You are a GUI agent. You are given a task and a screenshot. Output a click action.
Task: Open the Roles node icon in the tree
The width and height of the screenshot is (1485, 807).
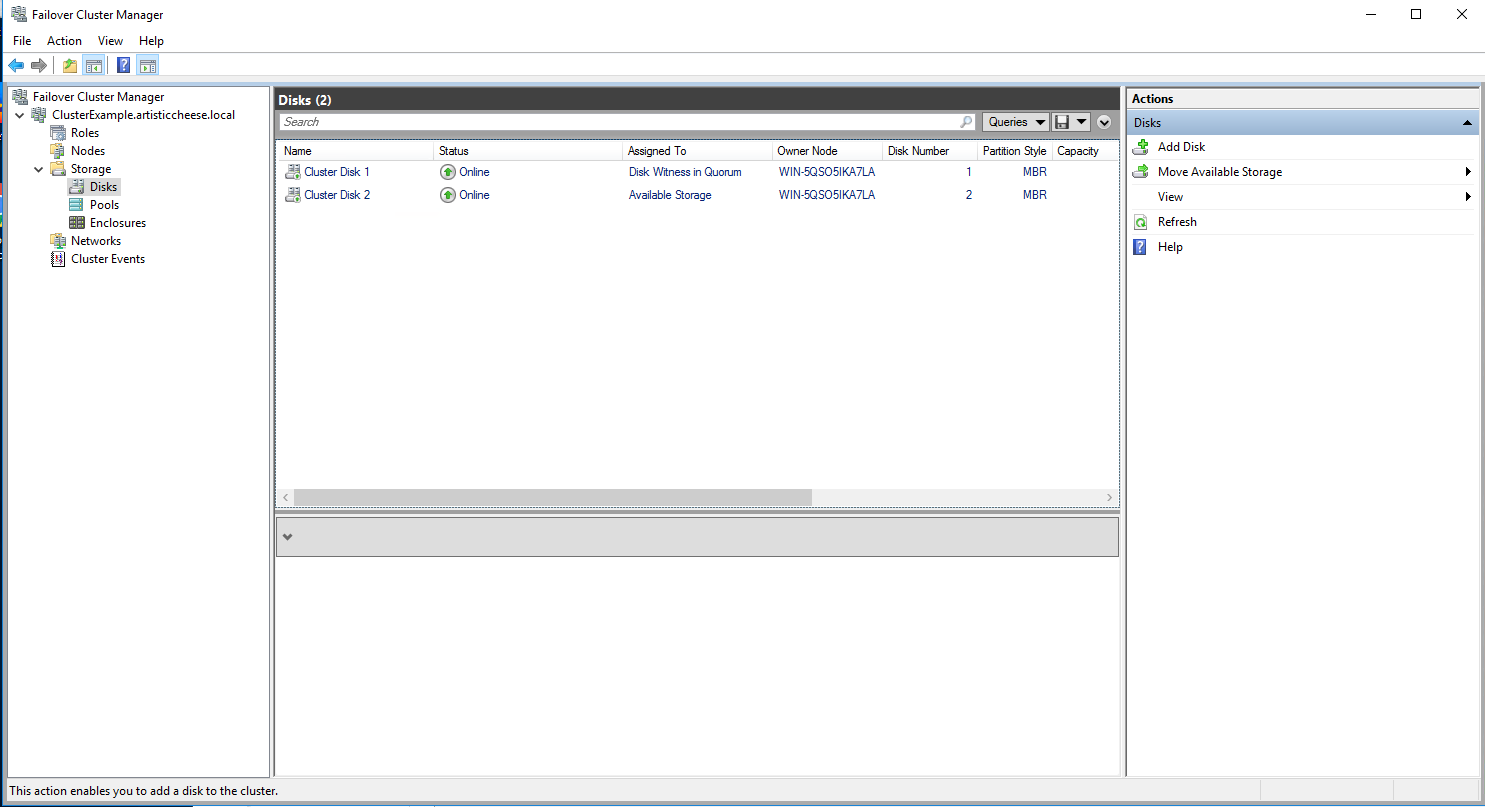pos(58,133)
